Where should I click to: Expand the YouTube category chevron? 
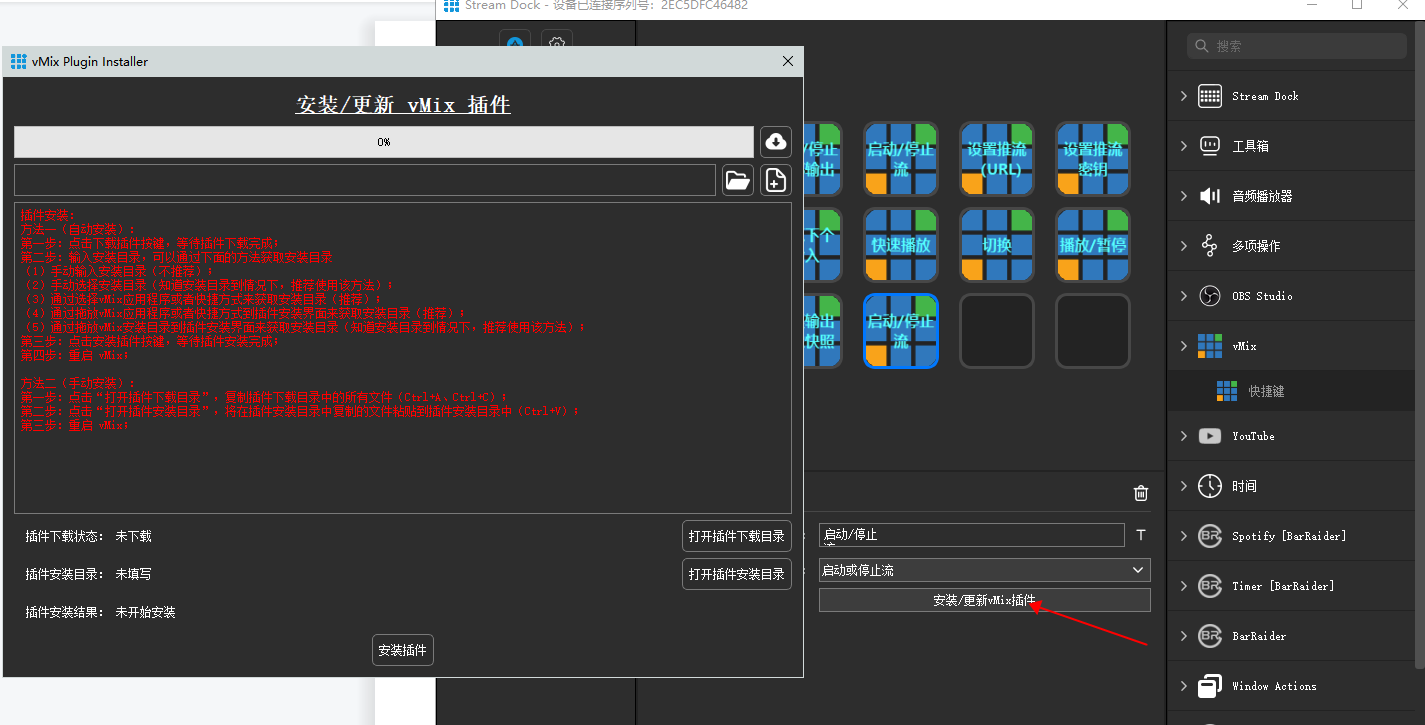point(1184,436)
